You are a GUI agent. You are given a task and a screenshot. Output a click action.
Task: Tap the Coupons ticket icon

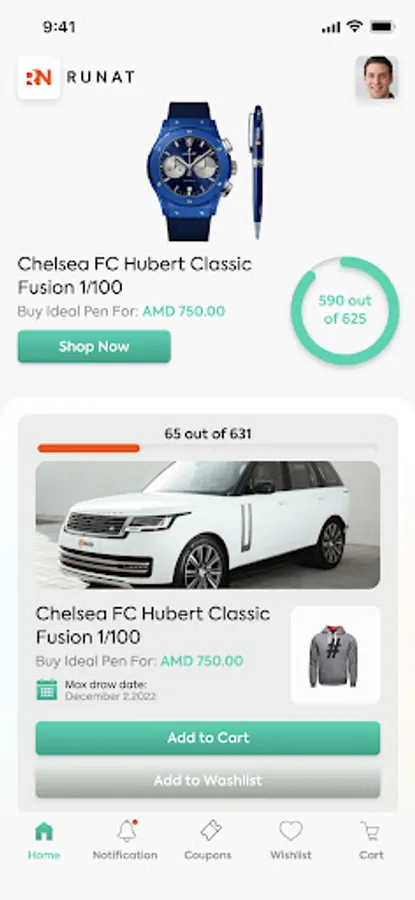211,831
